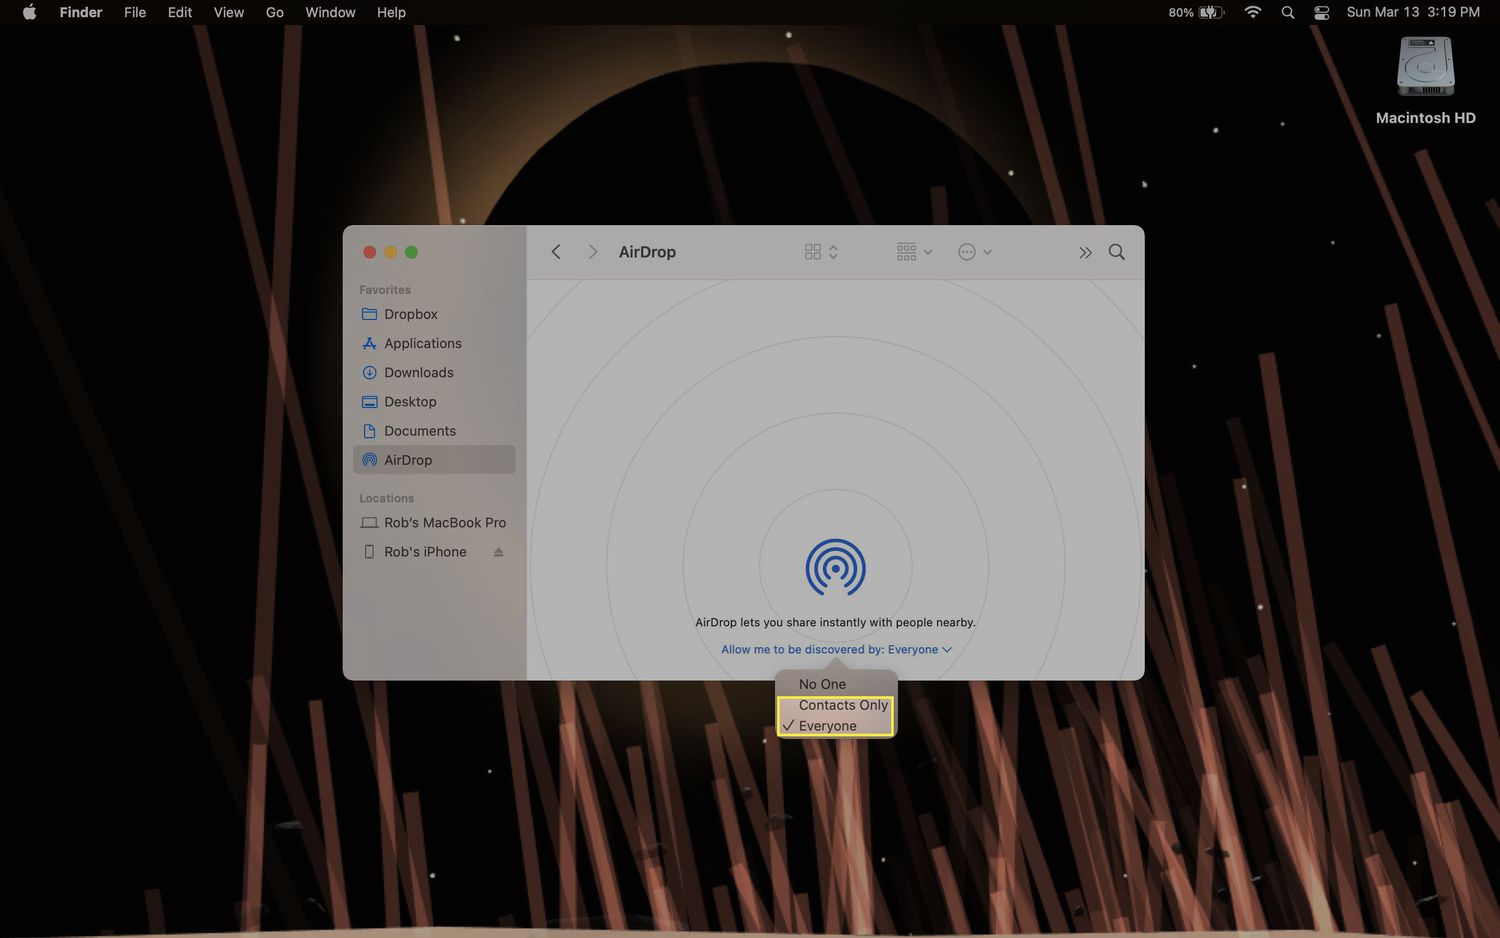Viewport: 1500px width, 938px height.
Task: Open Spotlight search in the menu bar
Action: pos(1287,13)
